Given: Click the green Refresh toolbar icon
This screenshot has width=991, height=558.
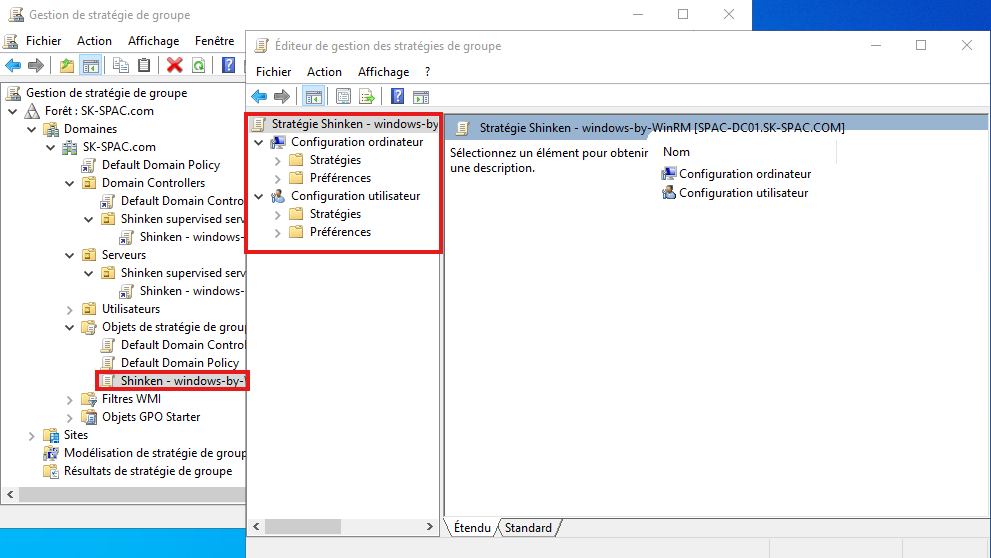Looking at the screenshot, I should pyautogui.click(x=198, y=66).
